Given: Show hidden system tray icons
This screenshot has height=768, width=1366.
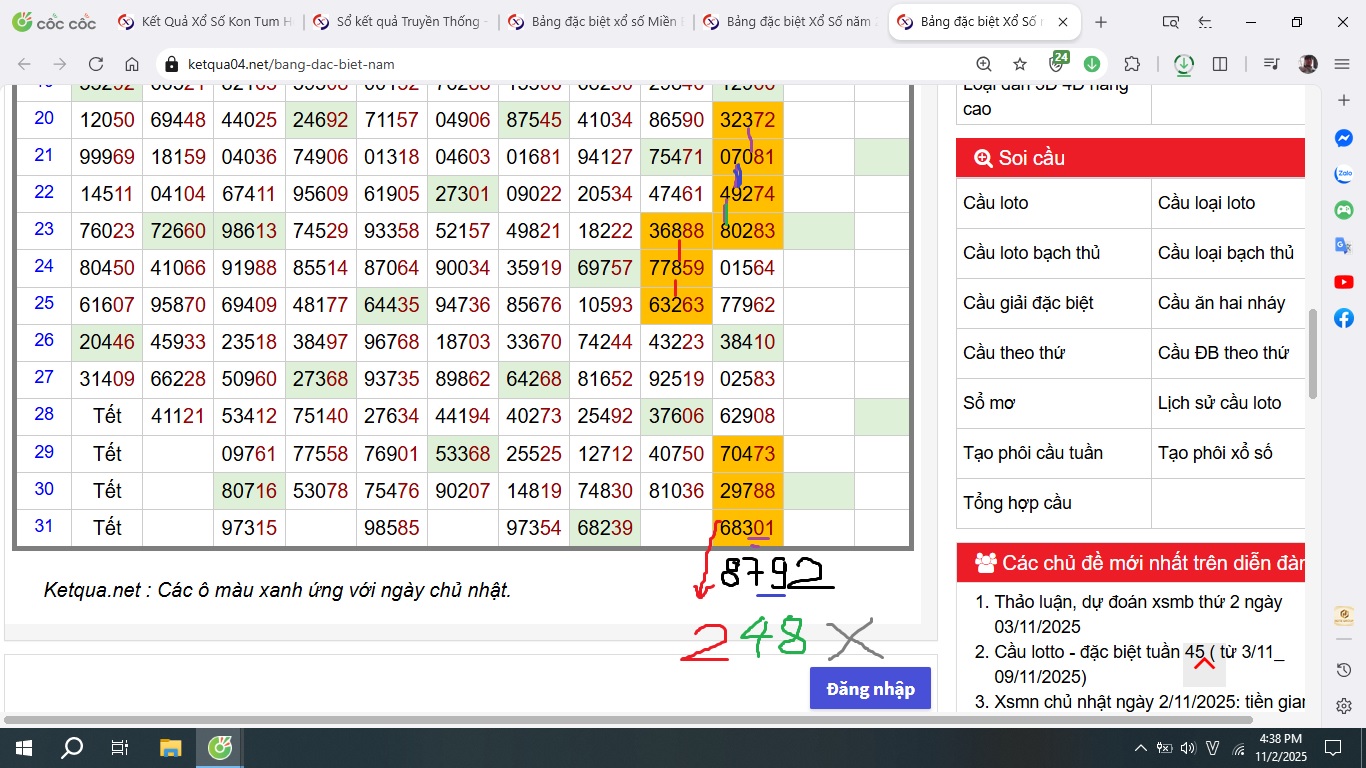Looking at the screenshot, I should pyautogui.click(x=1140, y=748).
